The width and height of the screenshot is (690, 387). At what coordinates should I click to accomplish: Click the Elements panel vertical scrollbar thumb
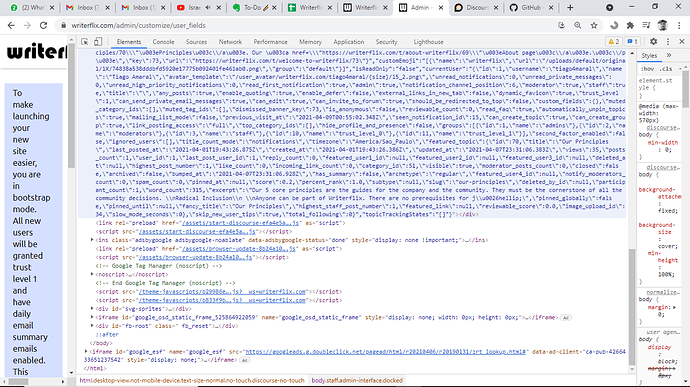point(632,307)
